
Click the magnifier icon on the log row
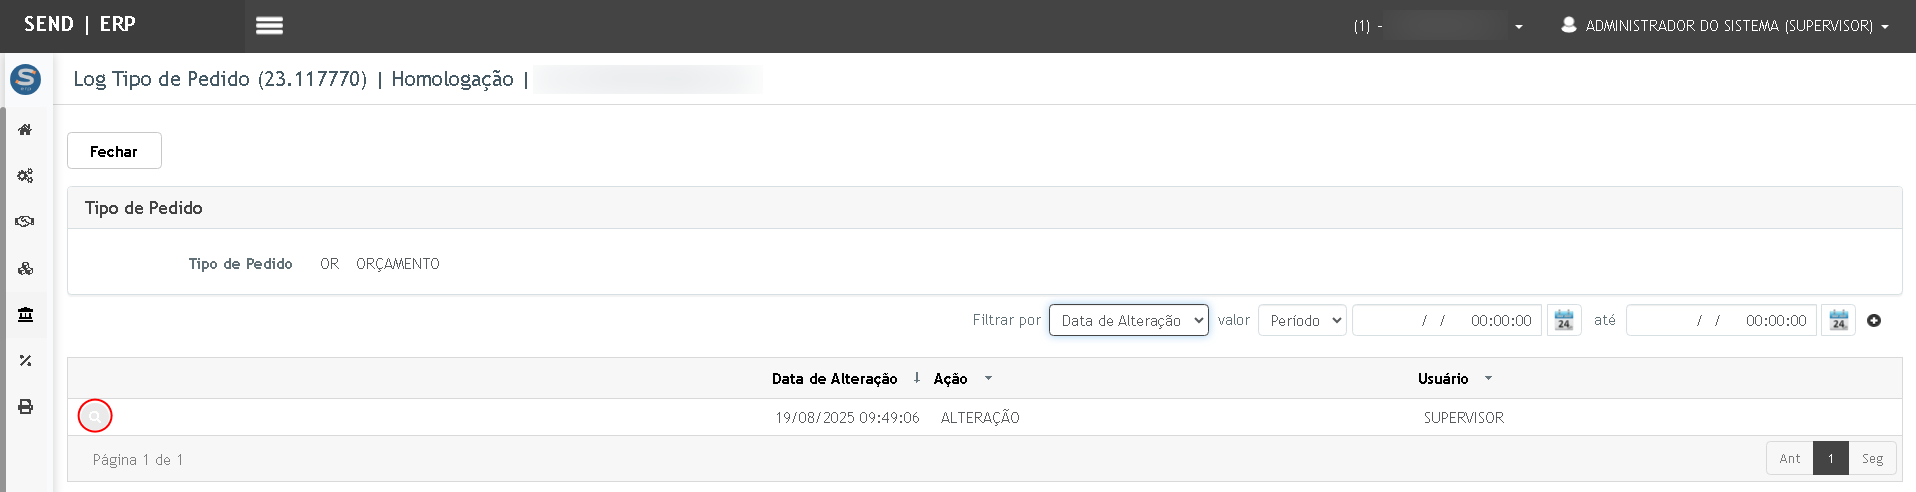[x=95, y=416]
